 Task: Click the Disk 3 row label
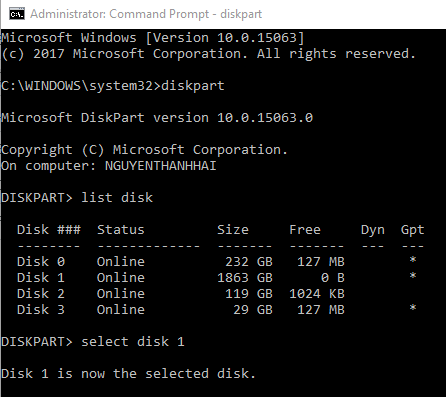pos(41,310)
